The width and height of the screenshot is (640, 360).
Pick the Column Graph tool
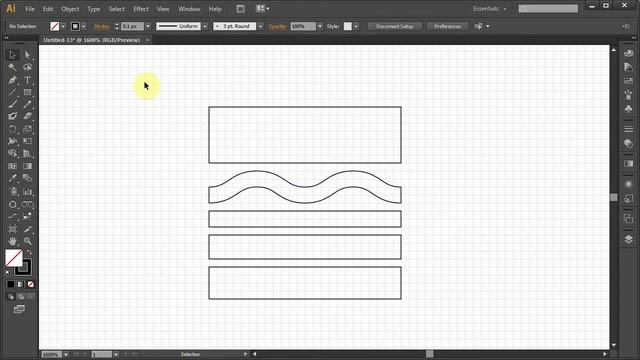[x=27, y=191]
